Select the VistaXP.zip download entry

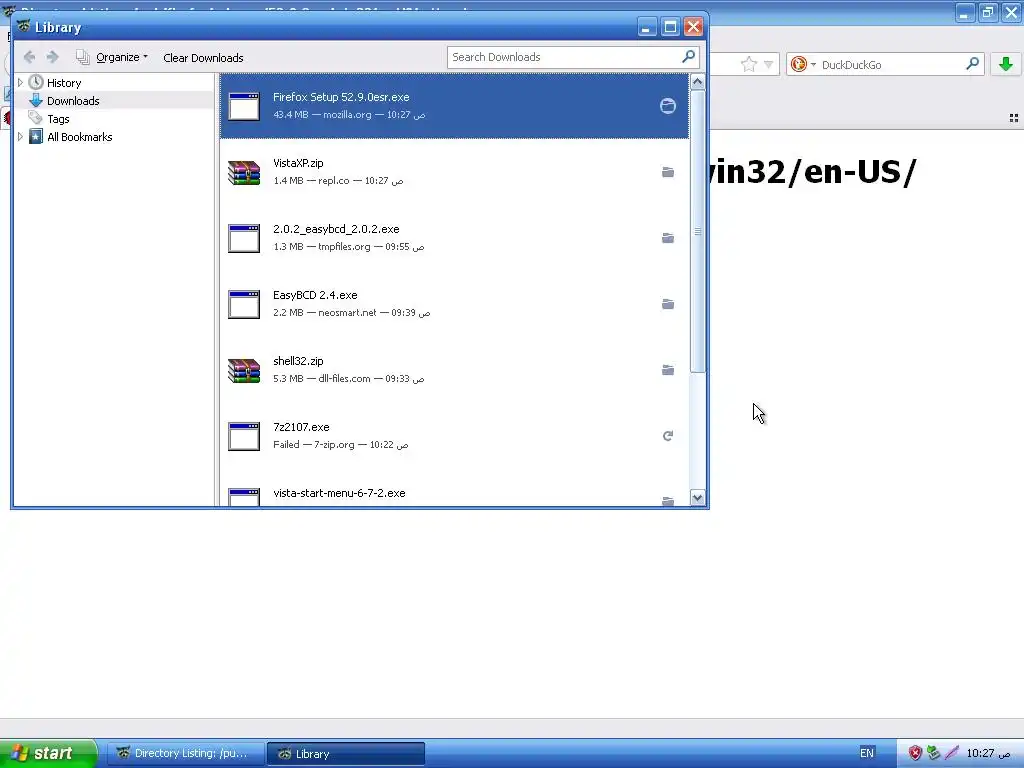click(455, 172)
